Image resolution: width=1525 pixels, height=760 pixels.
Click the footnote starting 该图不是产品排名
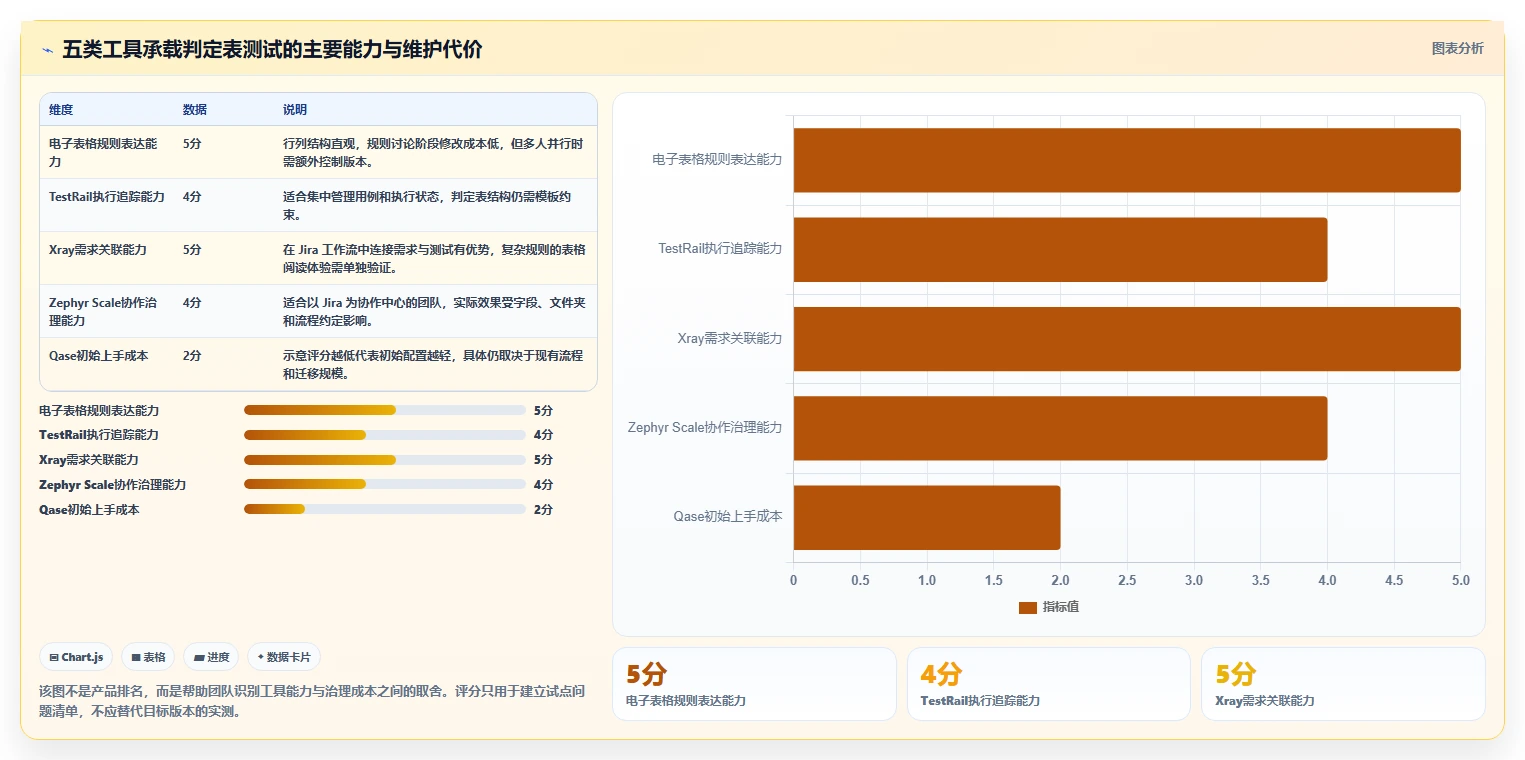click(311, 701)
